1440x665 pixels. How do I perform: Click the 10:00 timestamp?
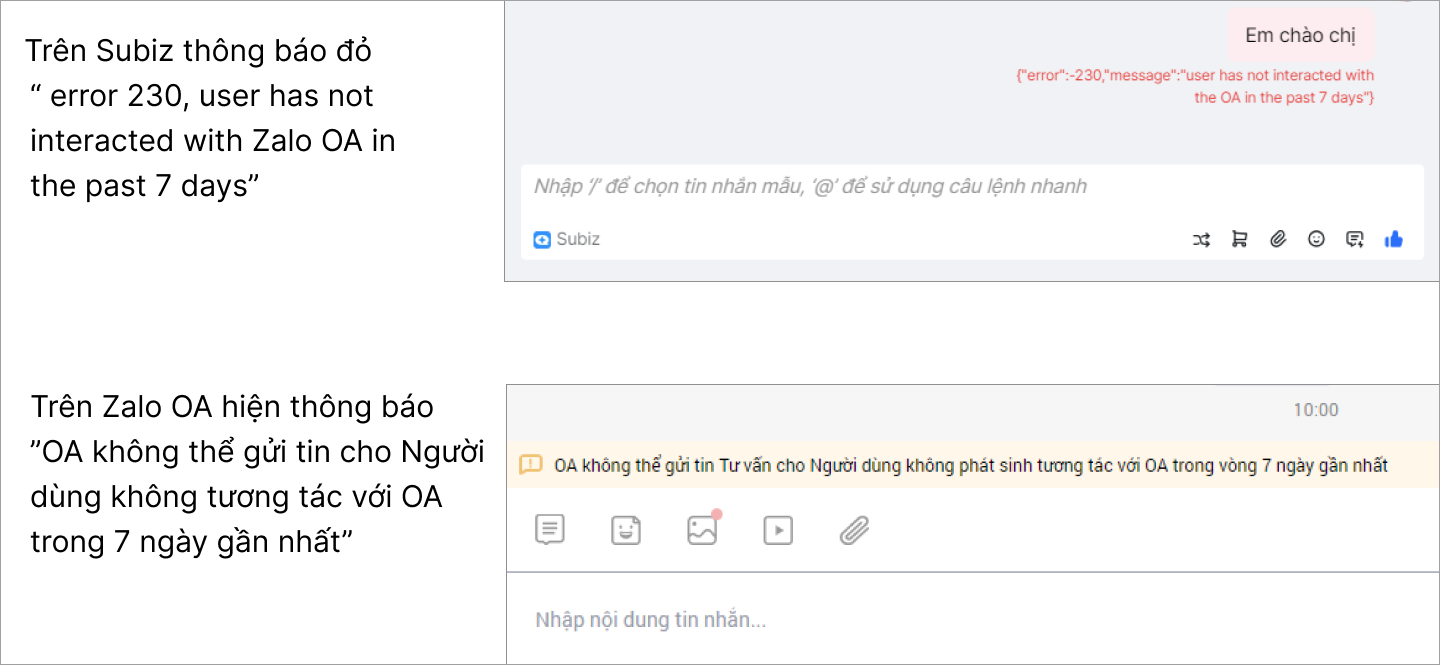click(1315, 410)
